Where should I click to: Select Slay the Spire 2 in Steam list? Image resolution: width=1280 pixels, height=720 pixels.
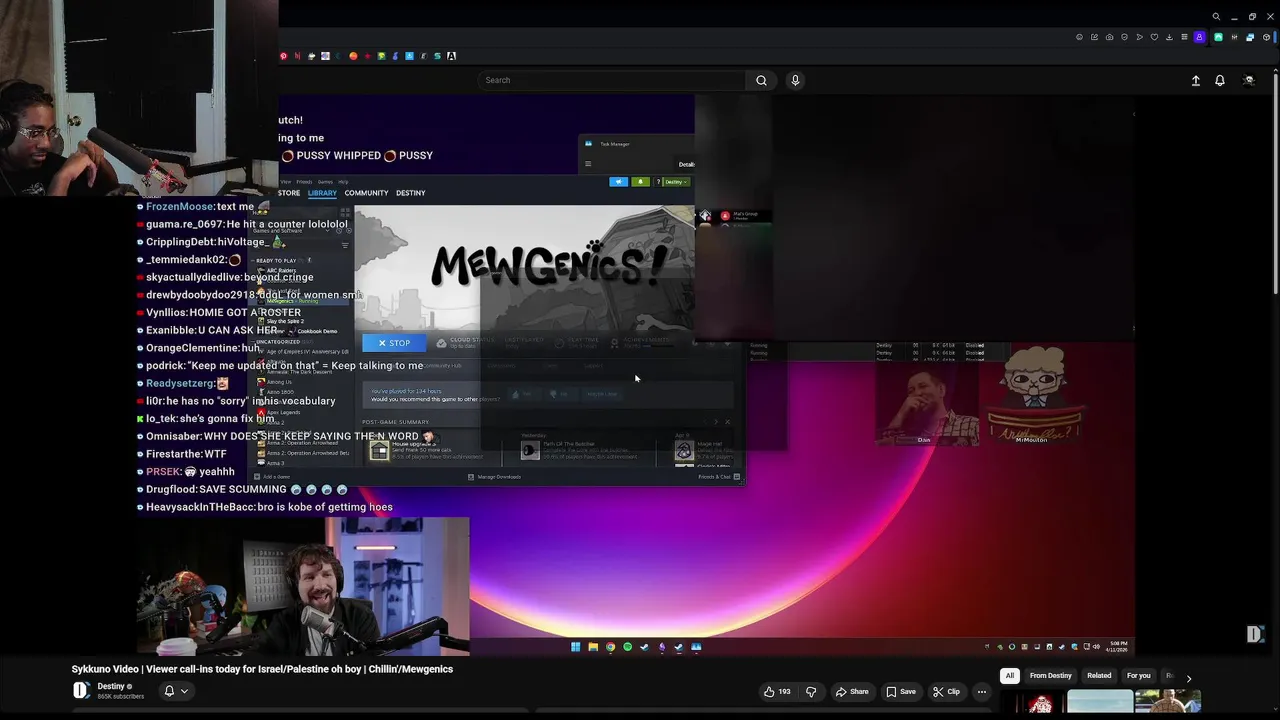[286, 321]
